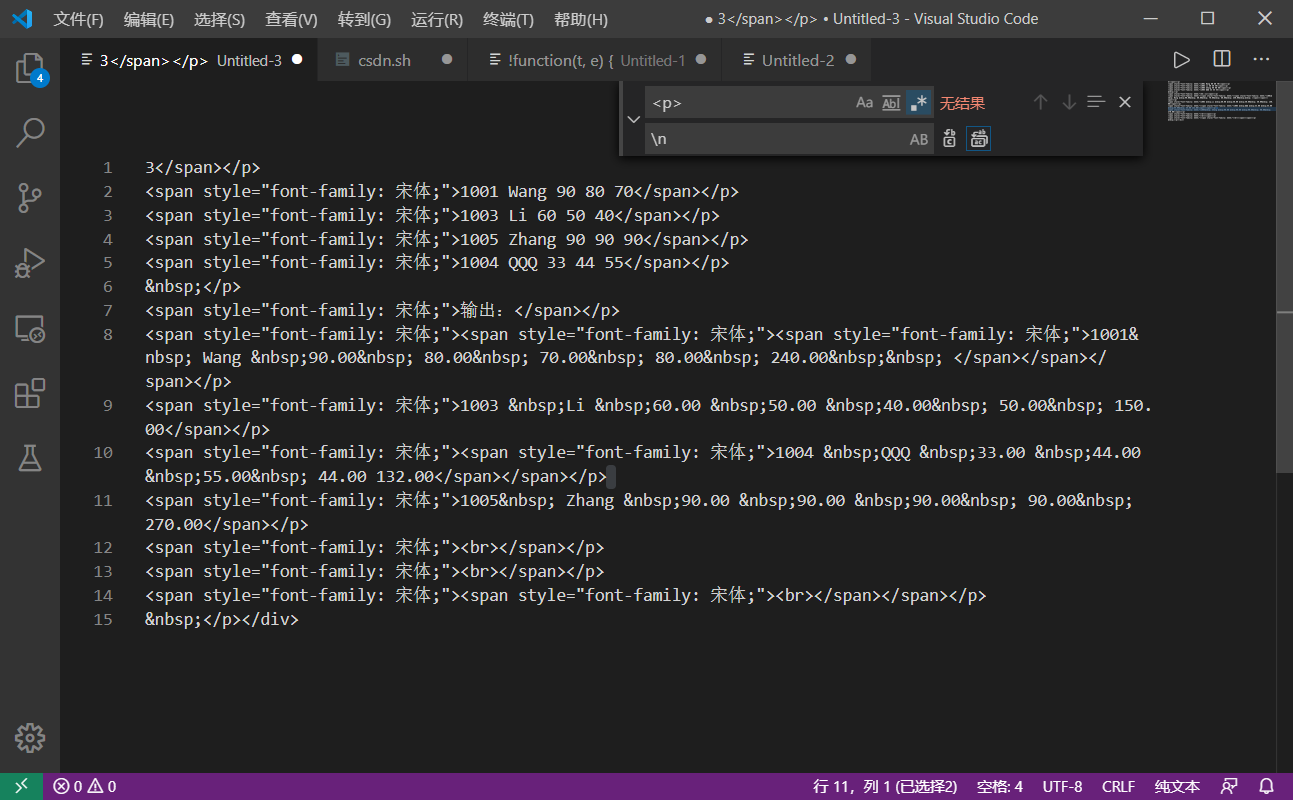The width and height of the screenshot is (1293, 800).
Task: Open the Manage gear menu
Action: (30, 738)
